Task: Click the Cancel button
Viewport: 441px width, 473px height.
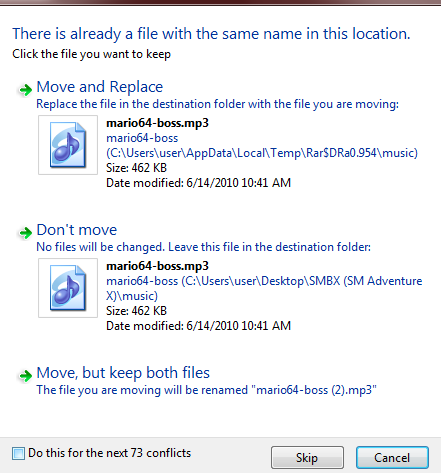Action: click(392, 458)
